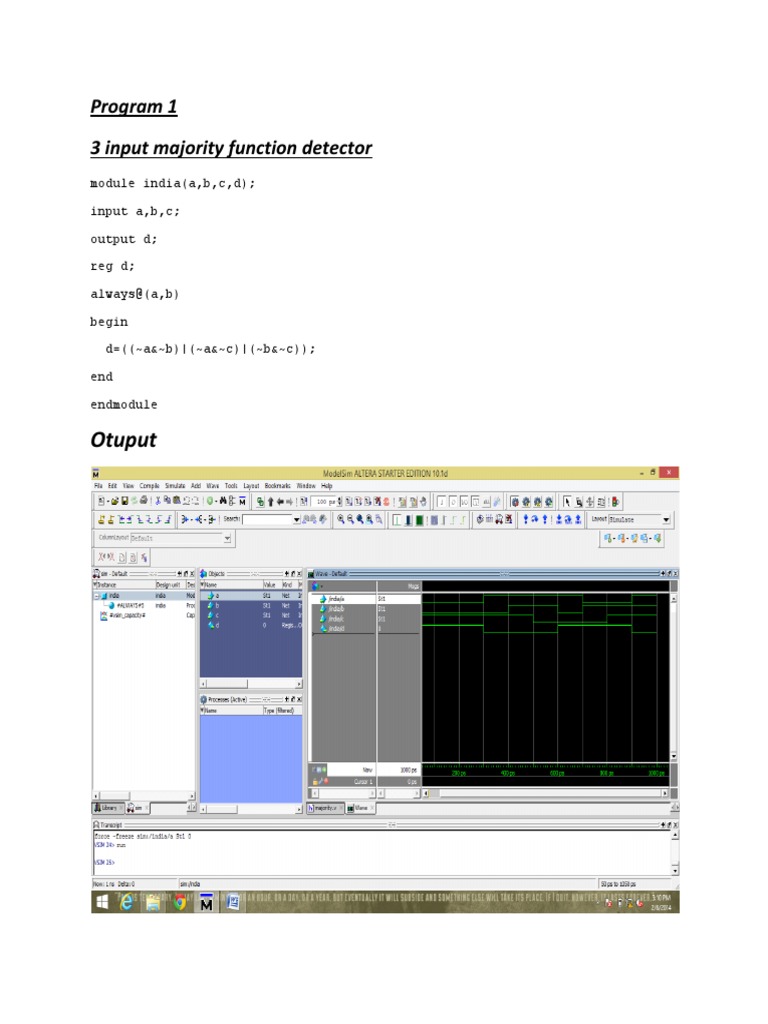Open the Layout dropdown showing Simulate
The height and width of the screenshot is (1024, 768).
640,520
